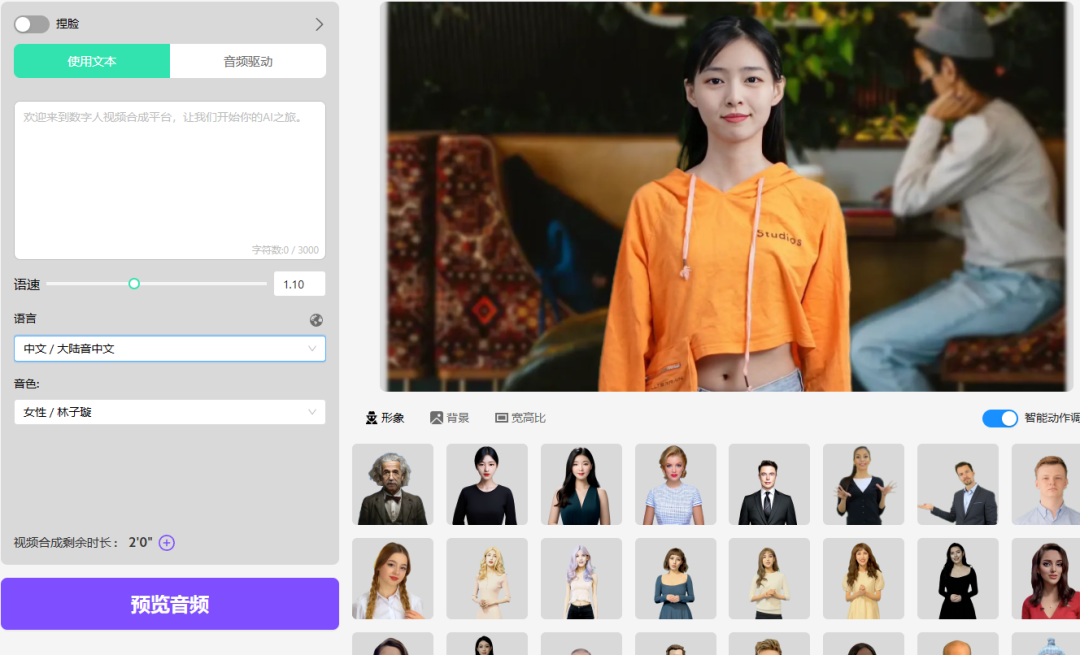Toggle the 智能动作 smart motion switch
The image size is (1080, 655).
[x=999, y=418]
